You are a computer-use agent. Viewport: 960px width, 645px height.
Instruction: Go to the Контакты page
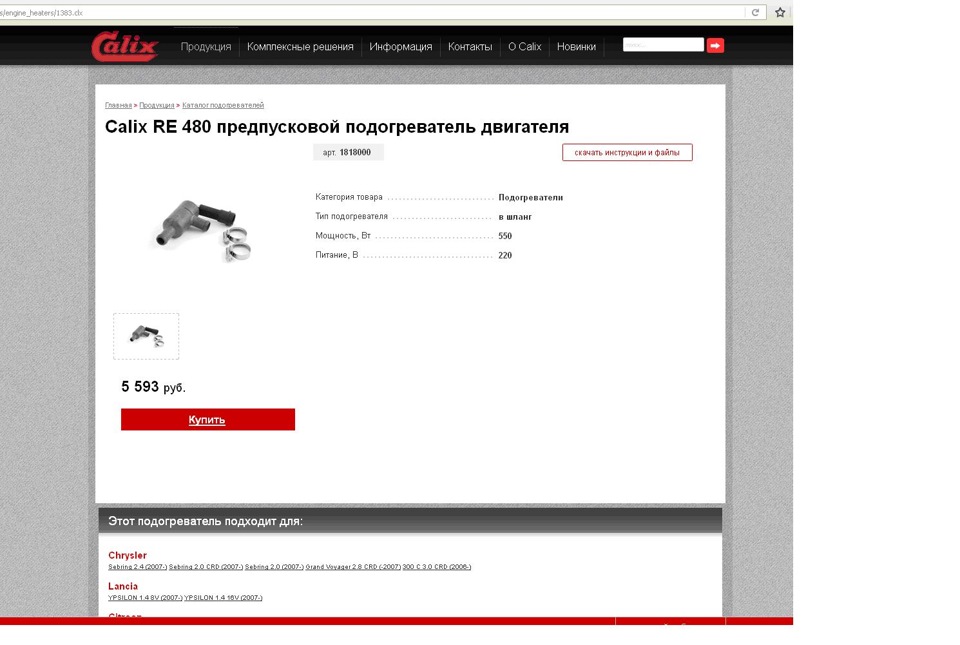pos(470,47)
